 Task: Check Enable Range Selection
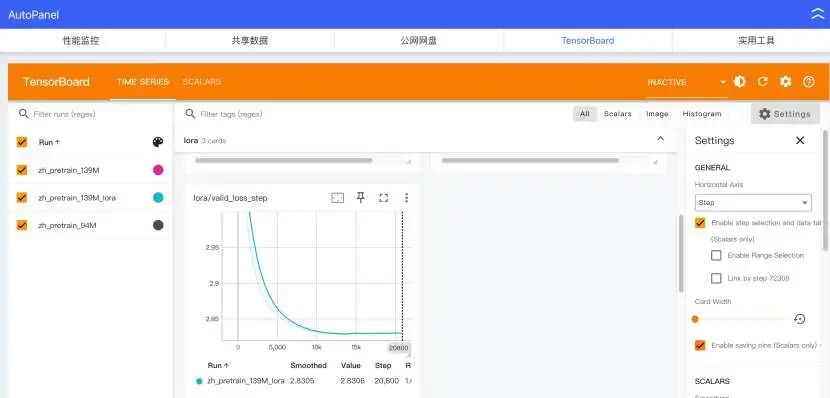coord(716,255)
